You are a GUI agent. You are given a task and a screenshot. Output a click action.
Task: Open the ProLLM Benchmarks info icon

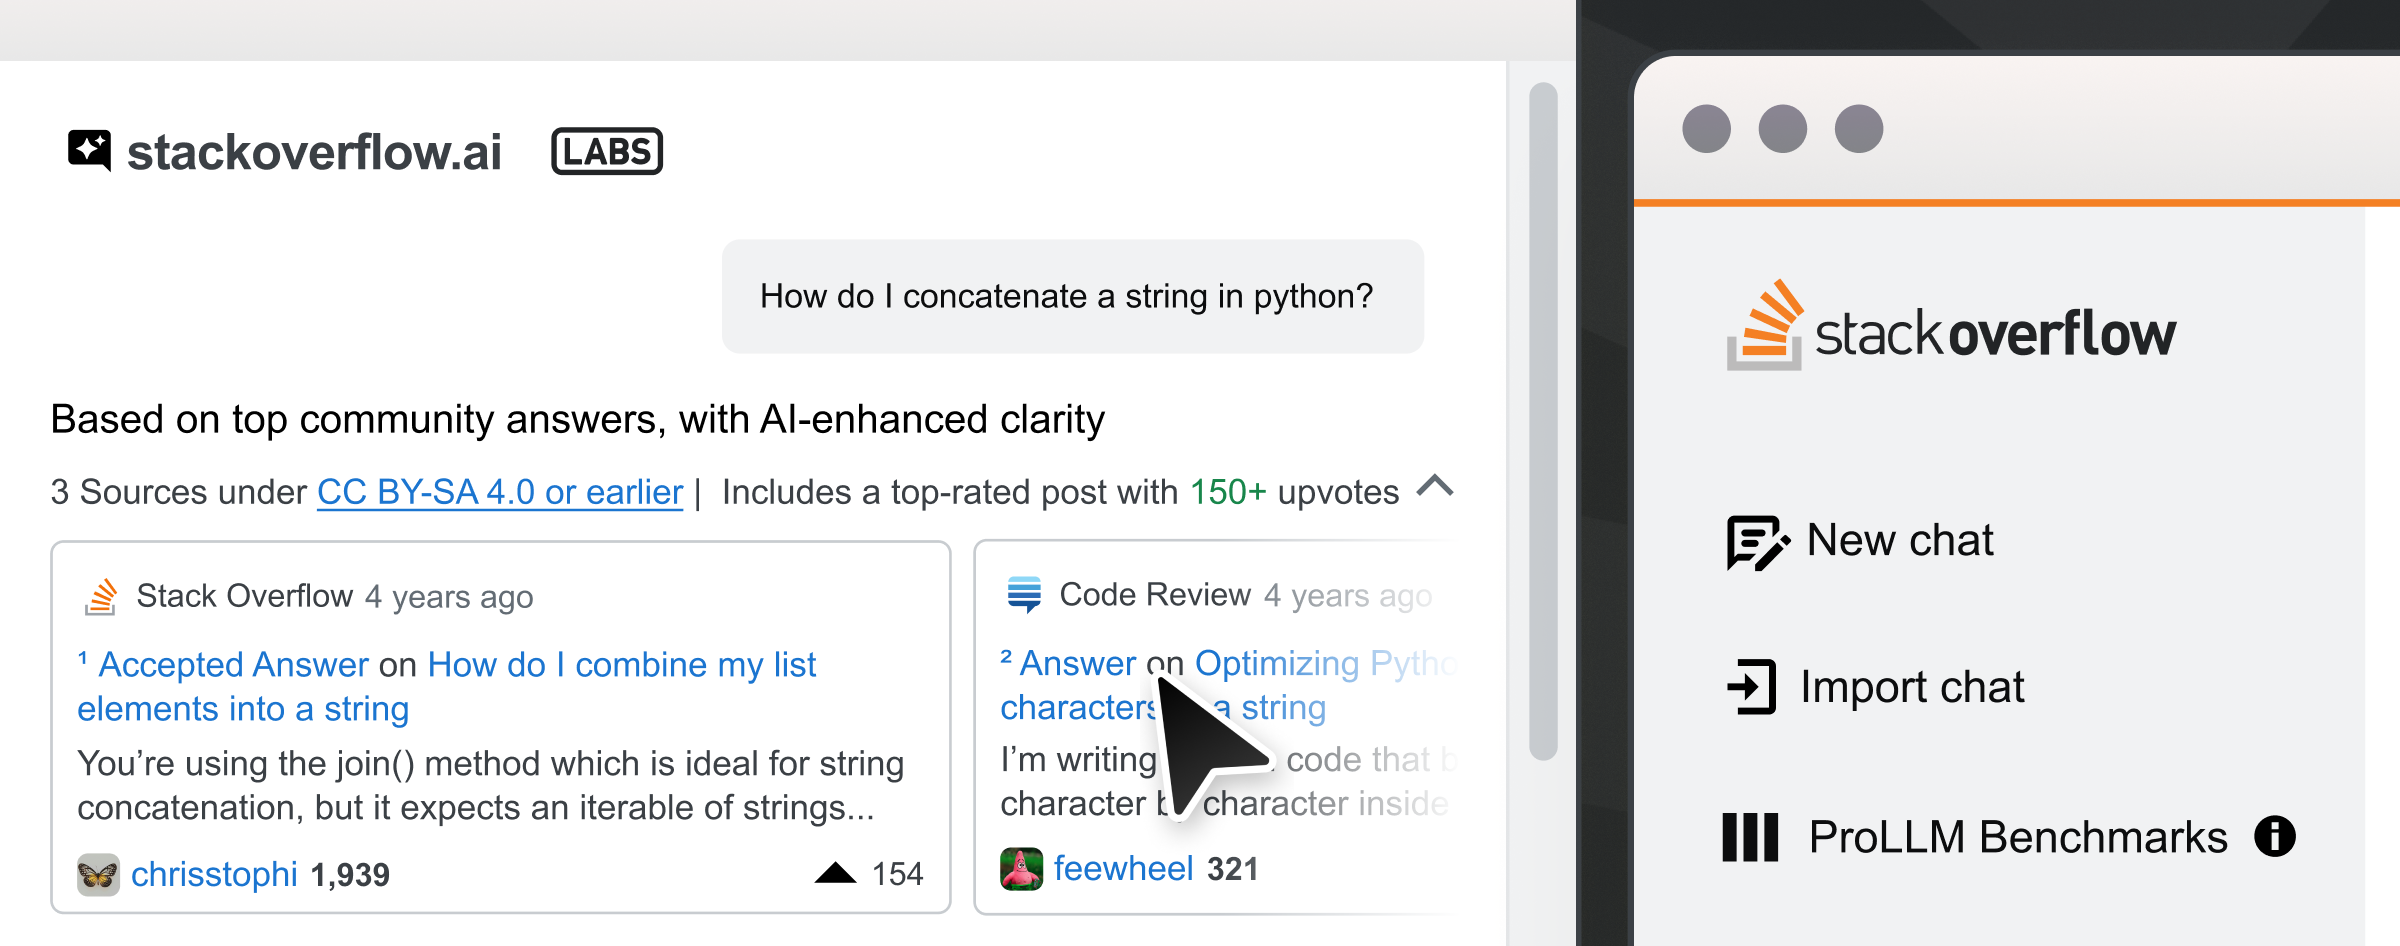[2274, 836]
